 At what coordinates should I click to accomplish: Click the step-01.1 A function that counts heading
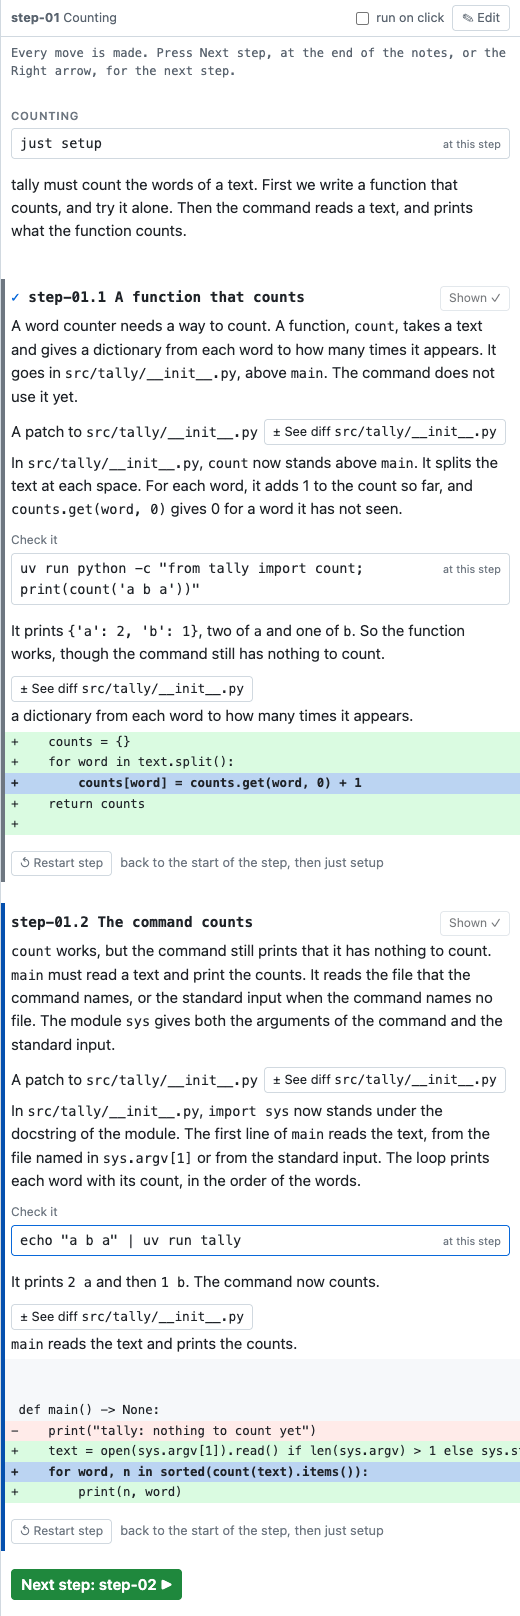(166, 297)
